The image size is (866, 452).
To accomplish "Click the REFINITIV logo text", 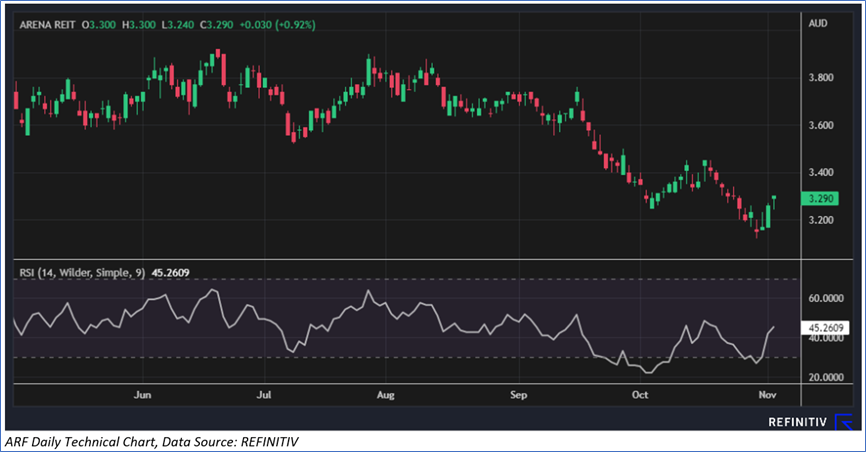I will (798, 422).
